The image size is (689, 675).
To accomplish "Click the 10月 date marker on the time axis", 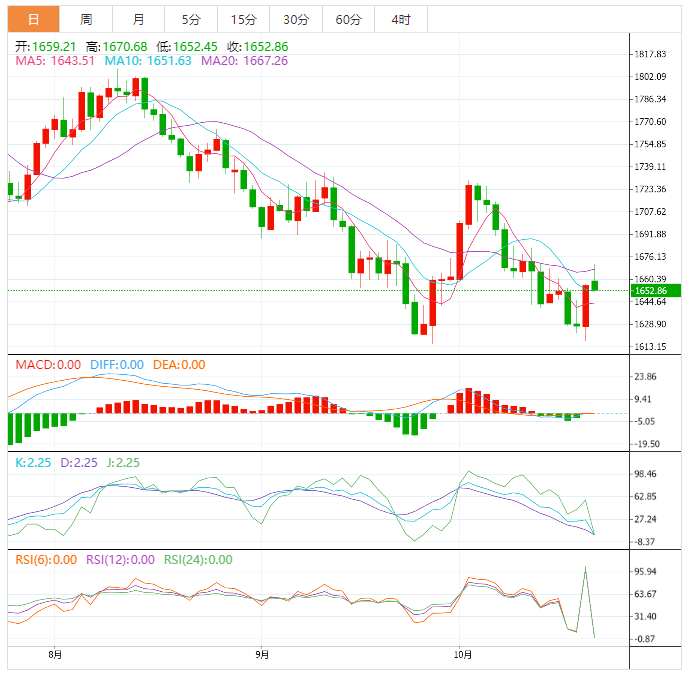I will (x=461, y=655).
